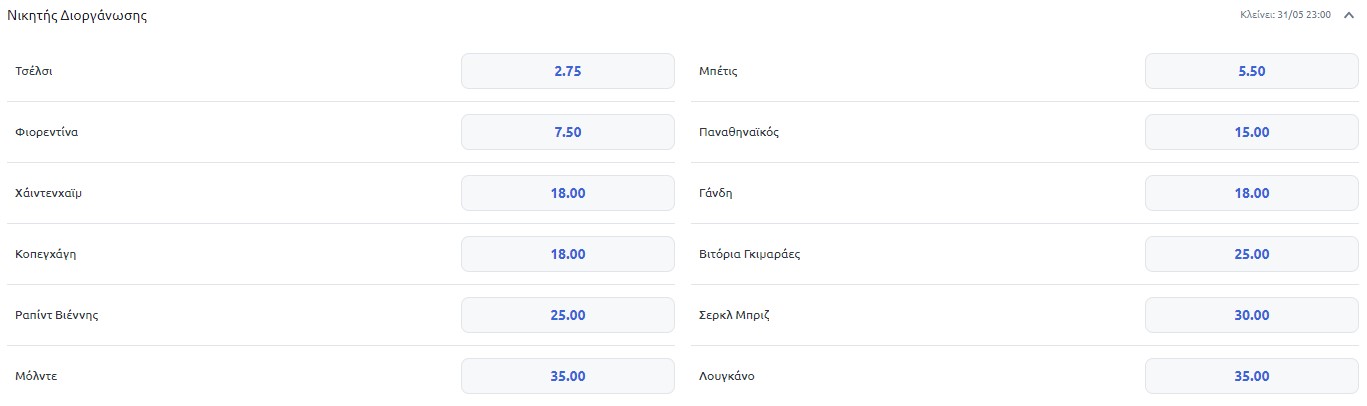The image size is (1367, 406).
Task: Pick Παναθηναϊκός at 15.00
Action: (1251, 132)
